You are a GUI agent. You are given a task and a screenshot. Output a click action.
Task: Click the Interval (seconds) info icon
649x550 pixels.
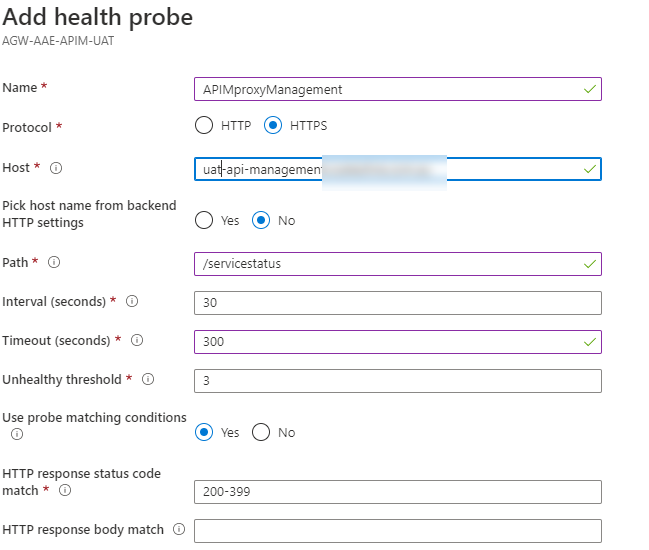(x=132, y=301)
